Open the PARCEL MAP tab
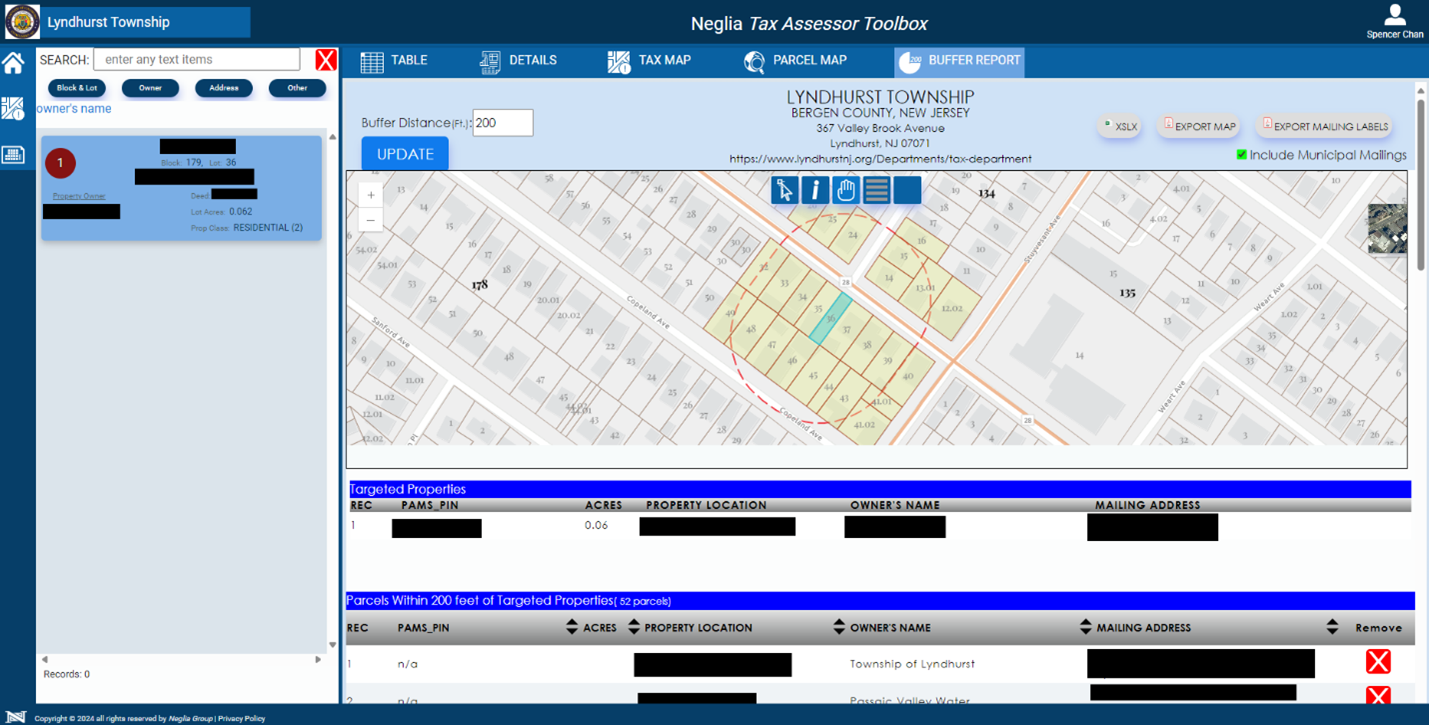Viewport: 1429px width, 725px height. [795, 61]
